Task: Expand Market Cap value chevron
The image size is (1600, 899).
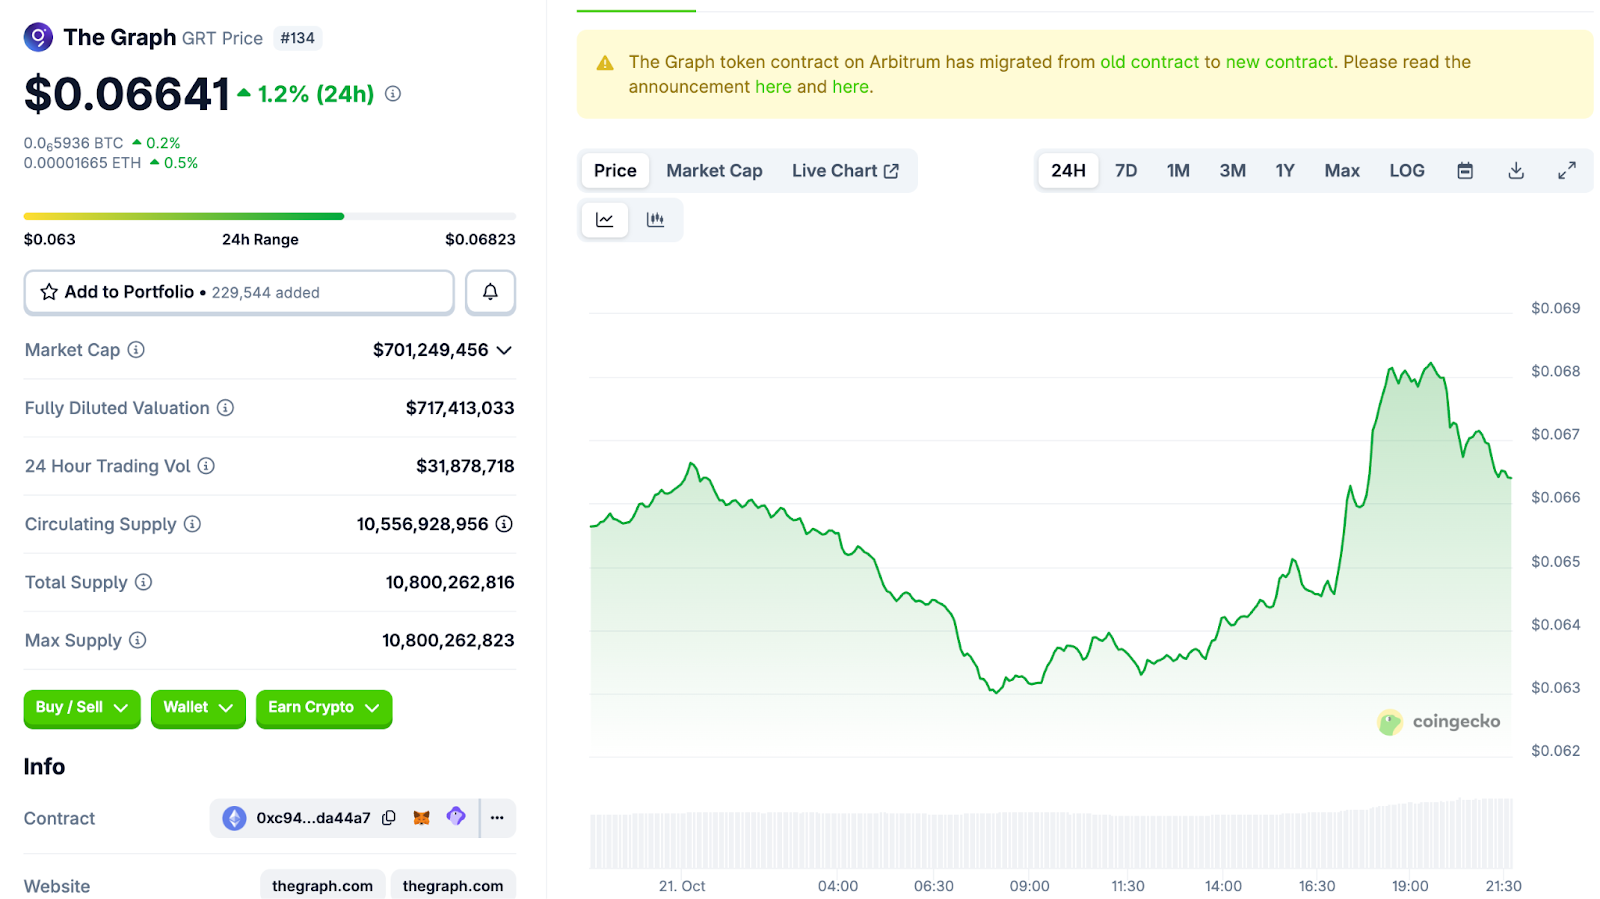Action: coord(504,350)
